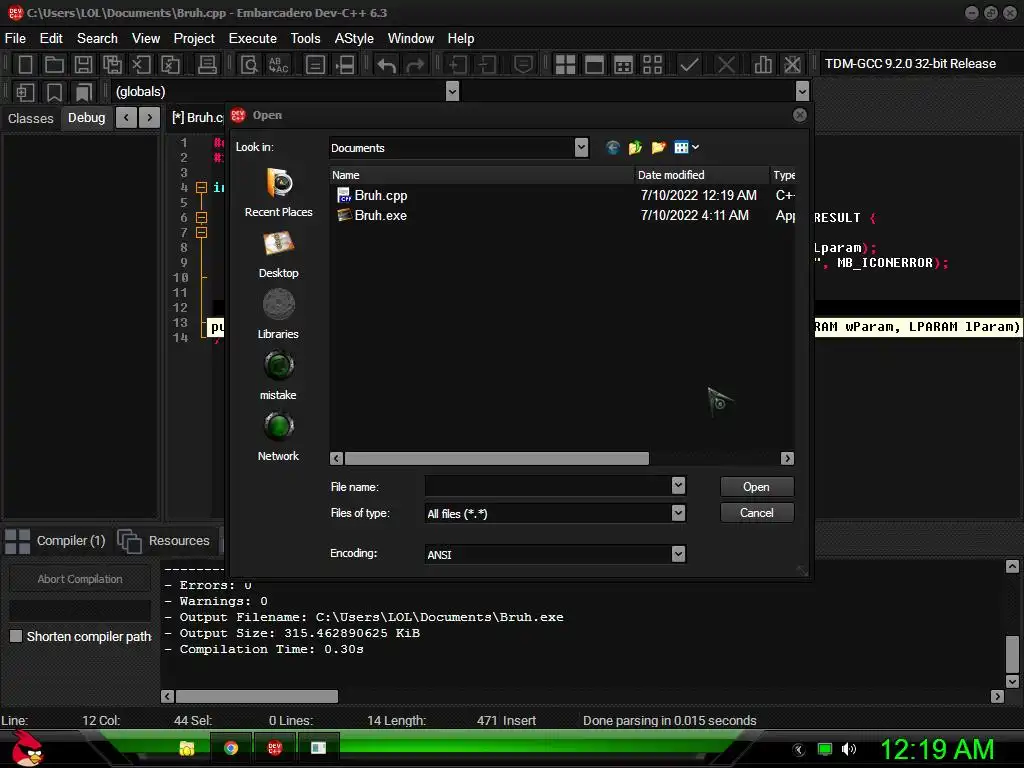Click the Run window toolbar icon
The image size is (1024, 768).
click(x=594, y=64)
